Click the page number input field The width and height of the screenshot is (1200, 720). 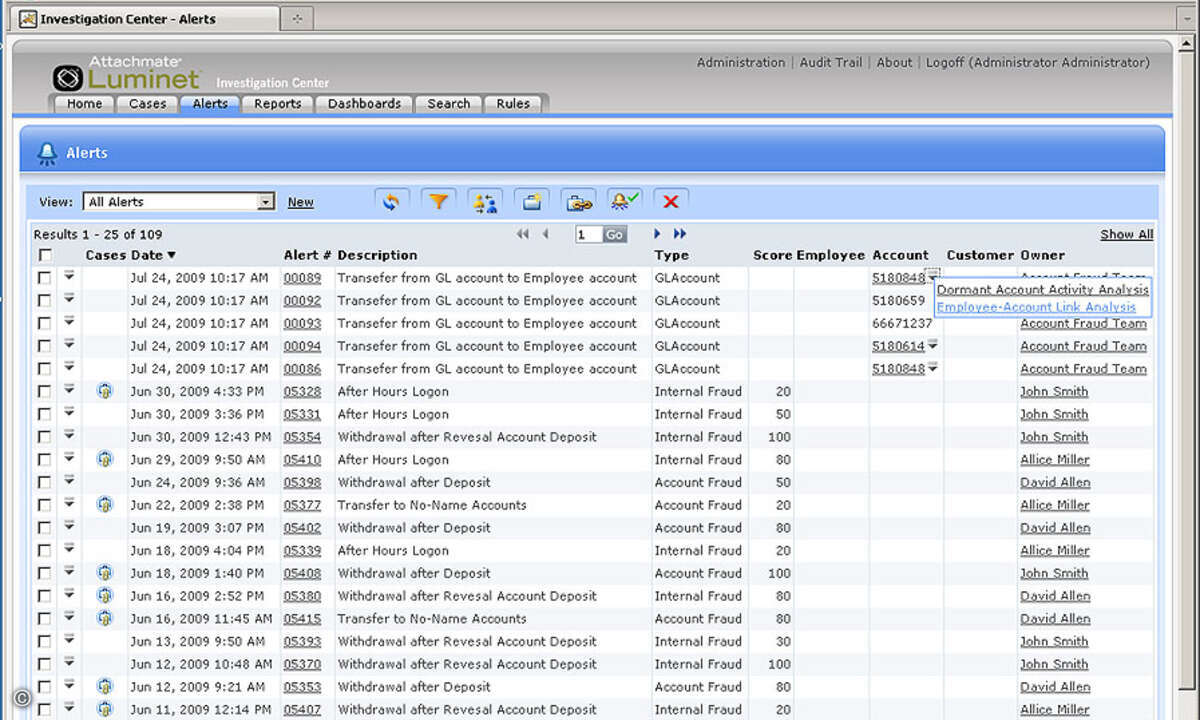(588, 234)
